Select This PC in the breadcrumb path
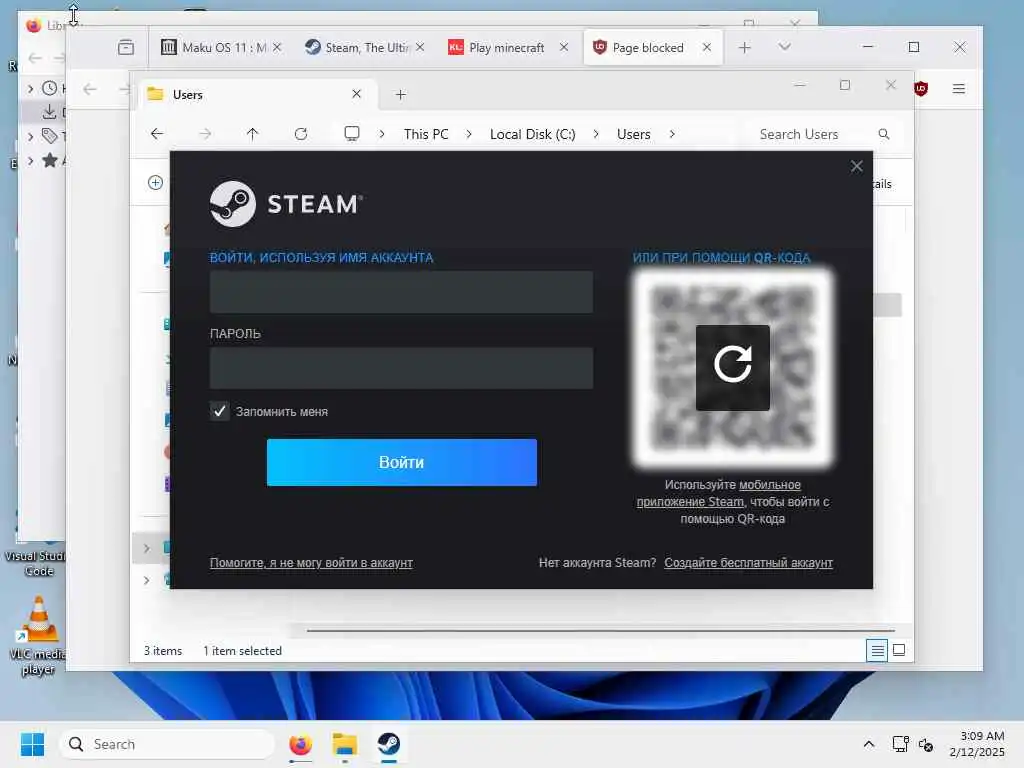The image size is (1024, 768). point(426,134)
